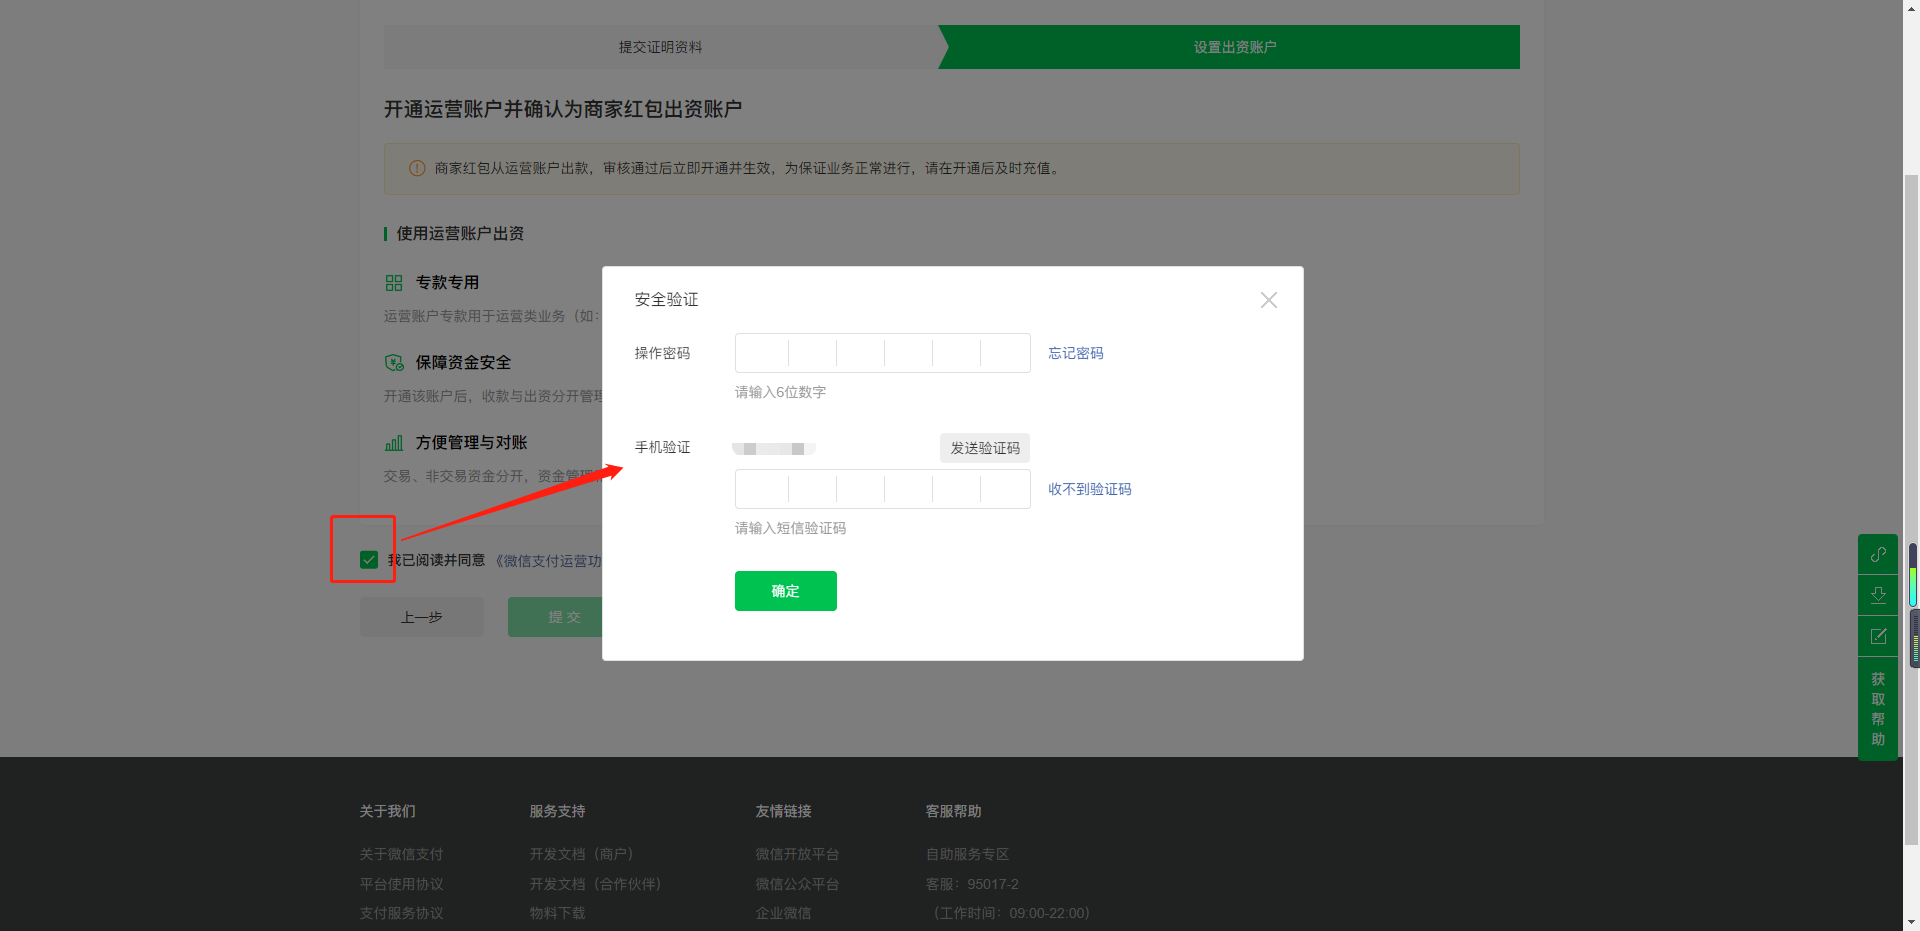
Task: Click the edit feedback icon in right sidebar
Action: click(x=1878, y=636)
